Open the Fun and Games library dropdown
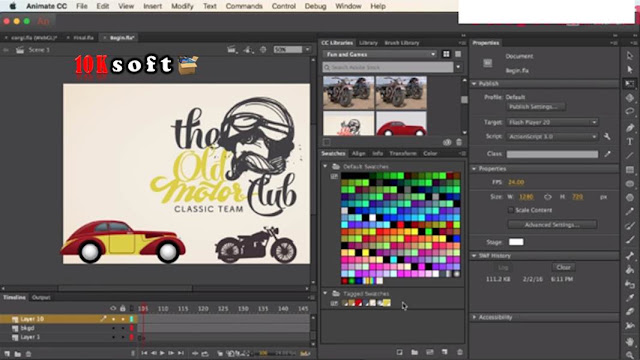Image resolution: width=640 pixels, height=360 pixels. [x=380, y=54]
